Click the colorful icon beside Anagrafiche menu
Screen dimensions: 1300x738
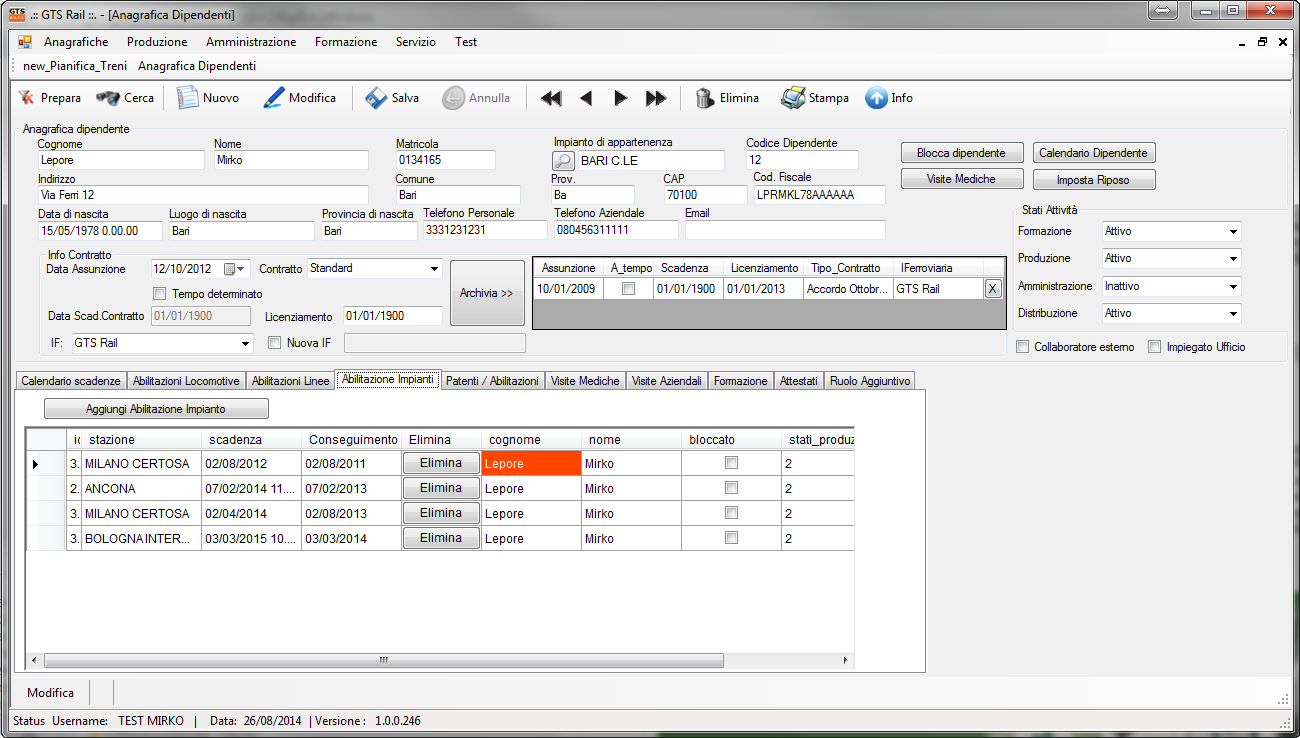pos(25,42)
